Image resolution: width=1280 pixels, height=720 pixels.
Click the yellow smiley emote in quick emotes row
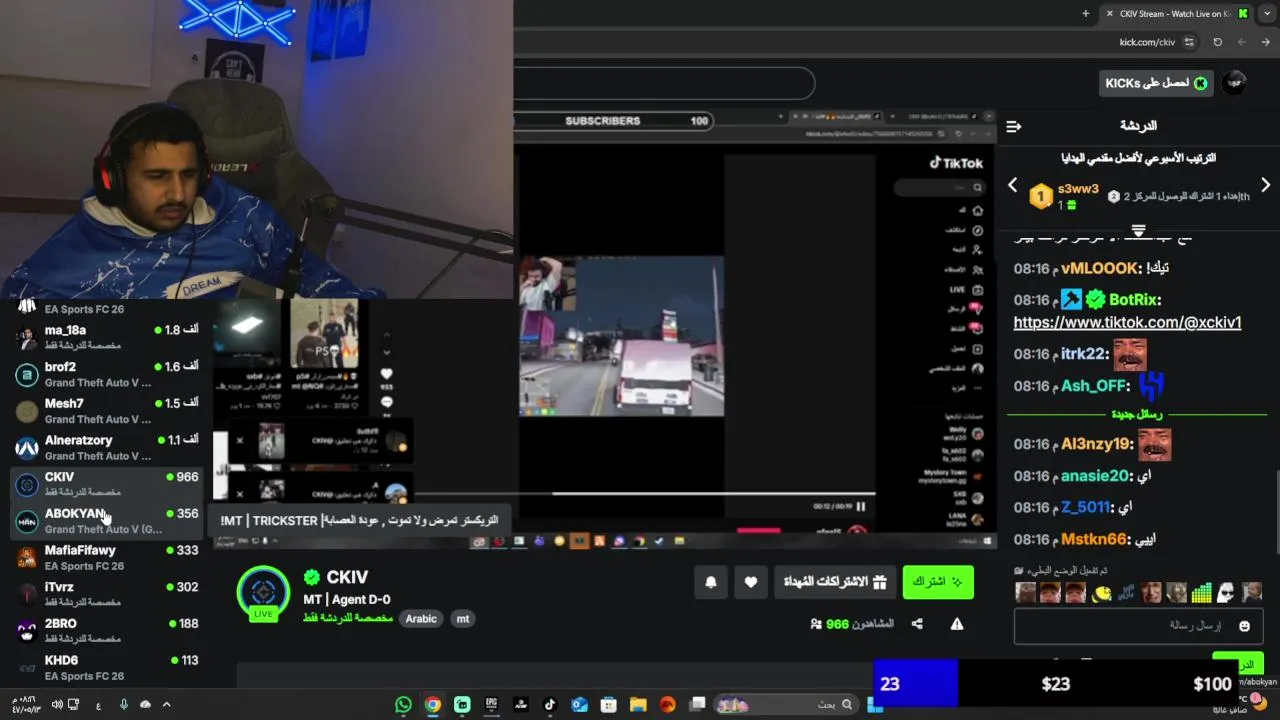point(1101,592)
